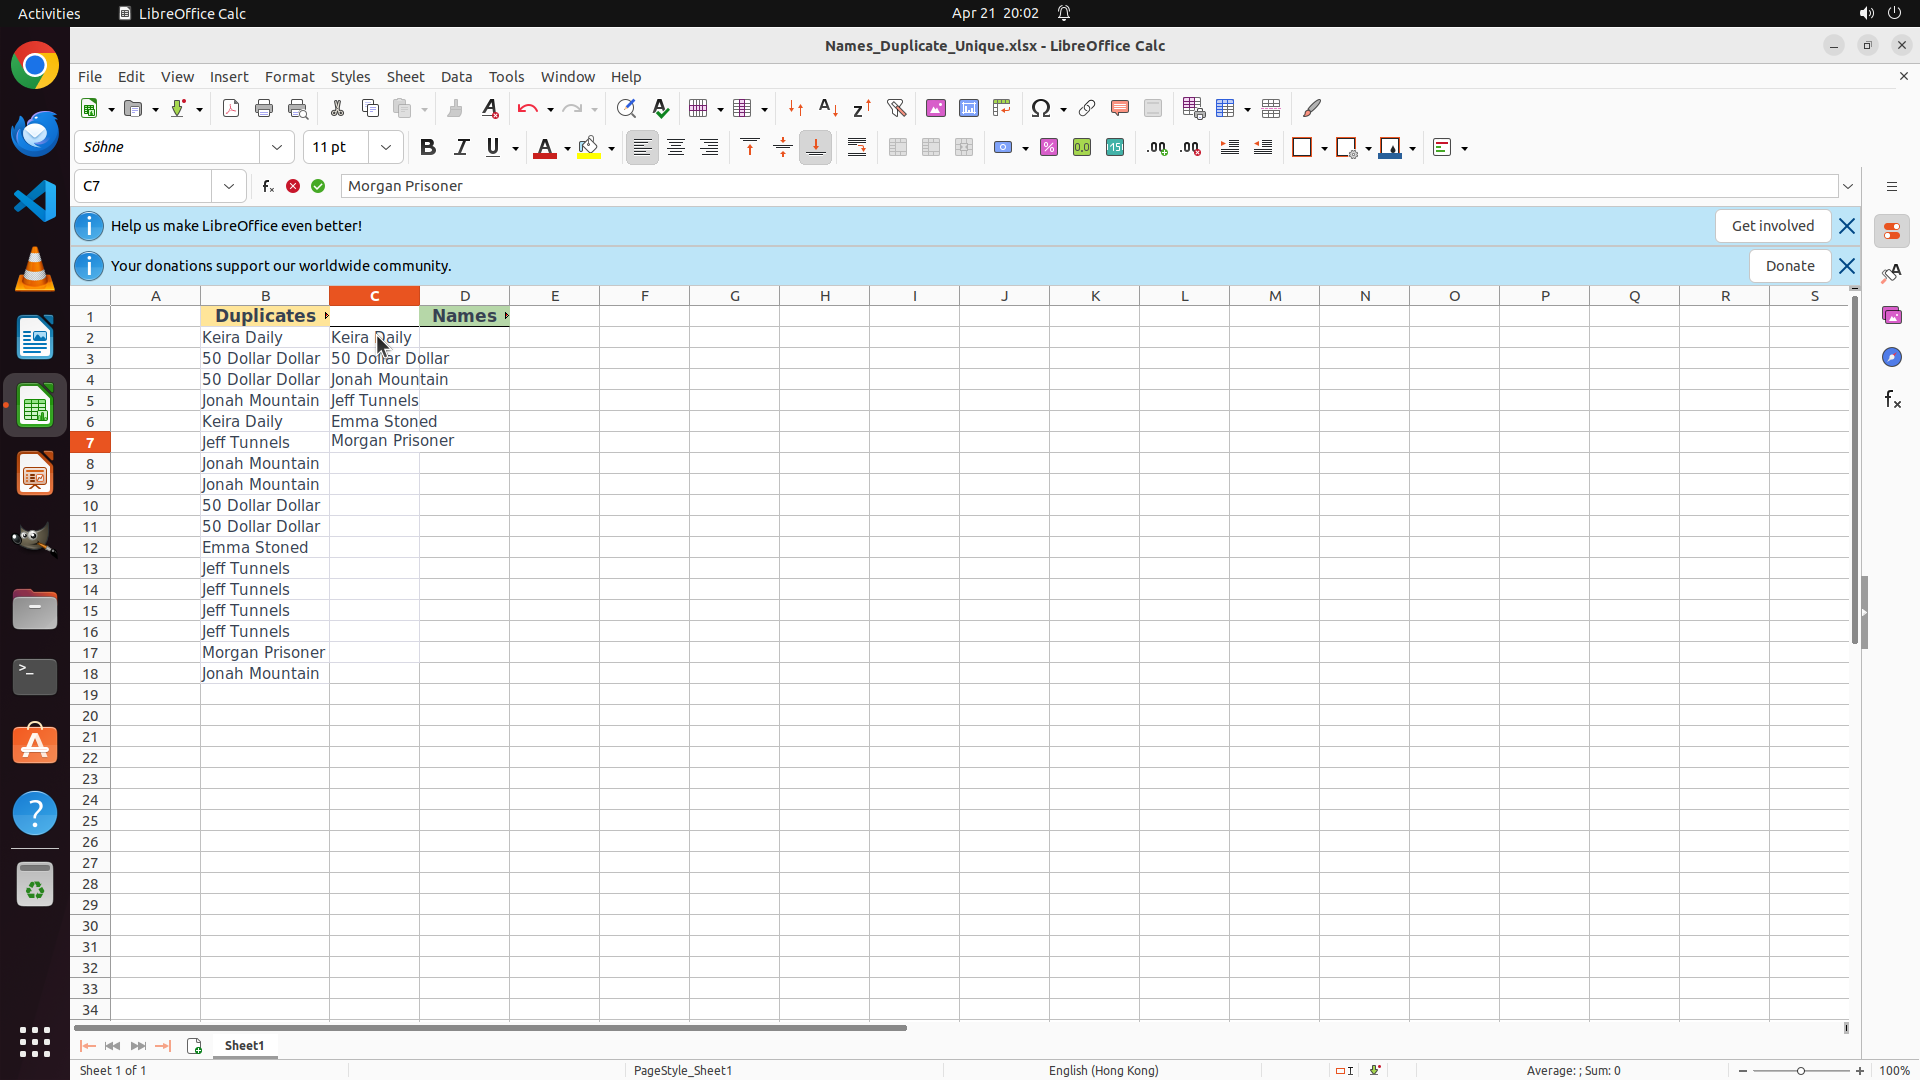
Task: Apply the yellow background color swatch
Action: pos(589,148)
